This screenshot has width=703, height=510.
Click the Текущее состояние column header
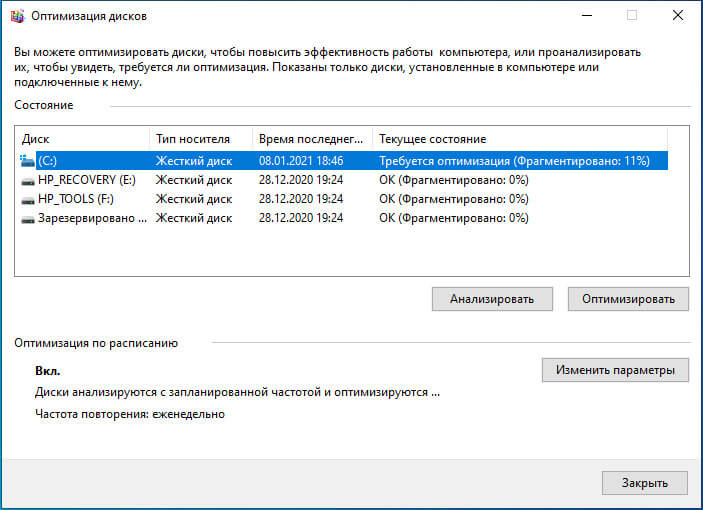coord(520,139)
